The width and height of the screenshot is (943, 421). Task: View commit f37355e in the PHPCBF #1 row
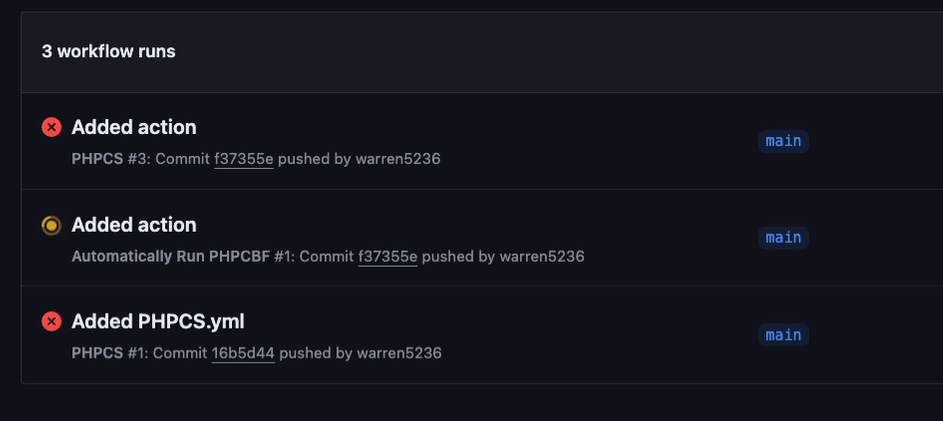pyautogui.click(x=388, y=257)
